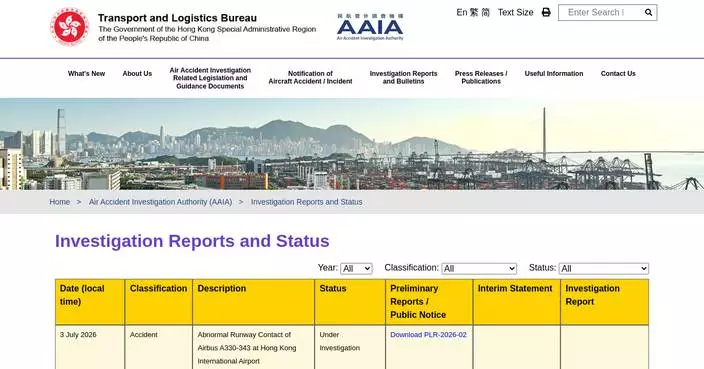Expand the Status filter dropdown
Screen dimensions: 704x369
(x=604, y=268)
